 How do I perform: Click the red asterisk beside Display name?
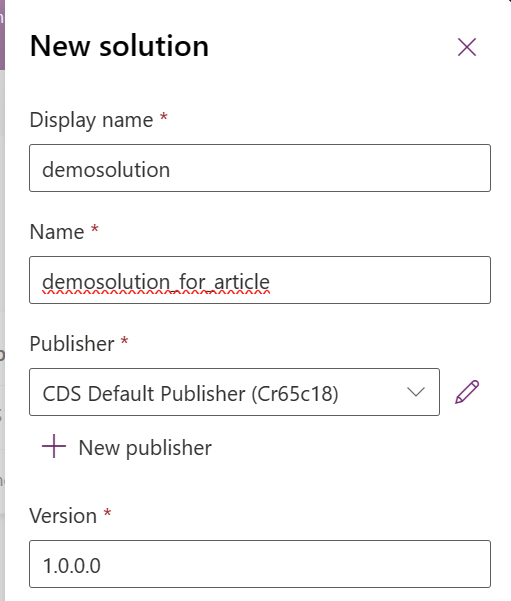[x=164, y=116]
